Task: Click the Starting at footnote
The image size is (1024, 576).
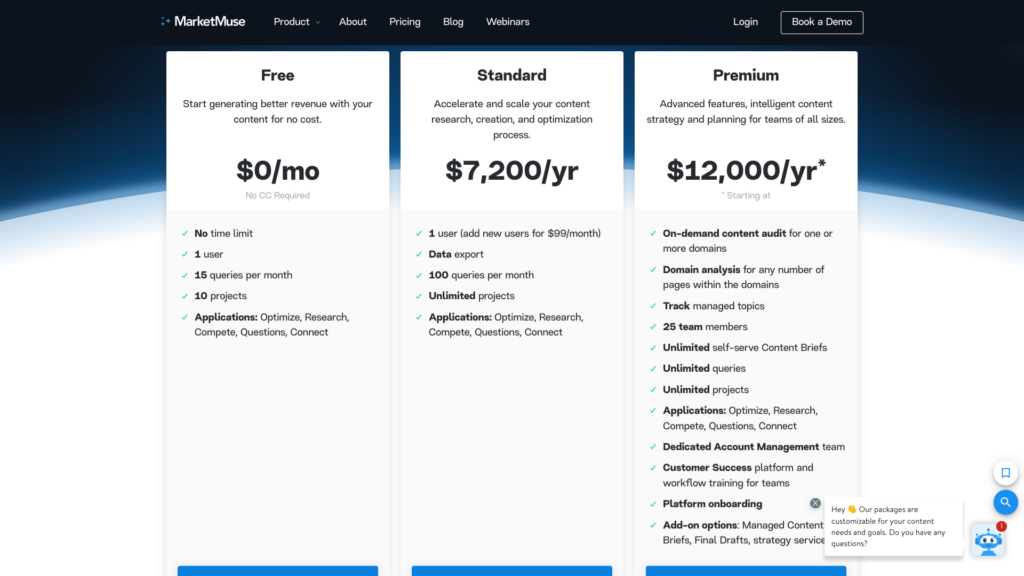Action: tap(746, 195)
